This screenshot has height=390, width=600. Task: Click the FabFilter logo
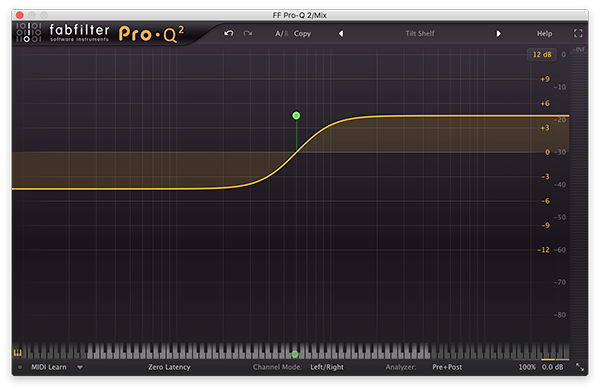click(63, 33)
